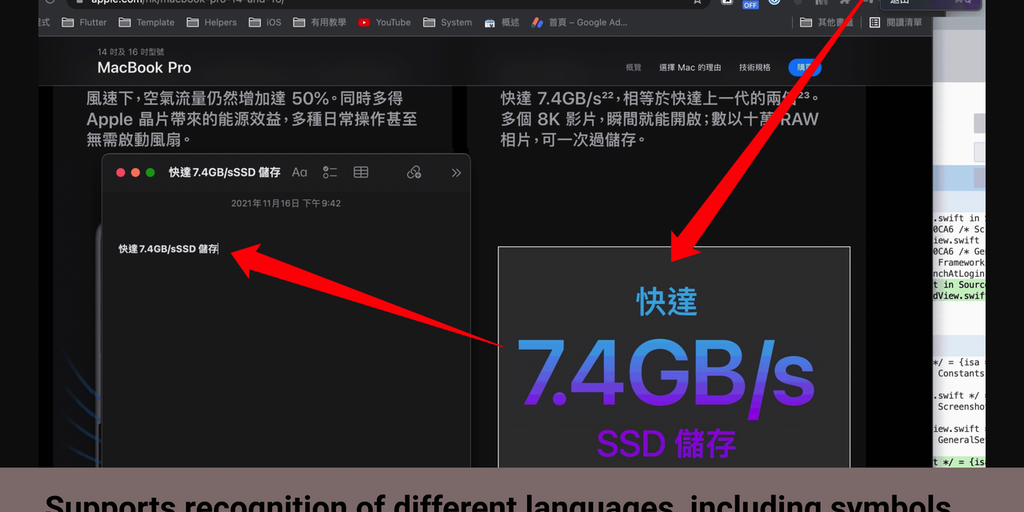Click the large 7.4GB/s graphic
Screen dimensions: 1024x512
[x=666, y=377]
